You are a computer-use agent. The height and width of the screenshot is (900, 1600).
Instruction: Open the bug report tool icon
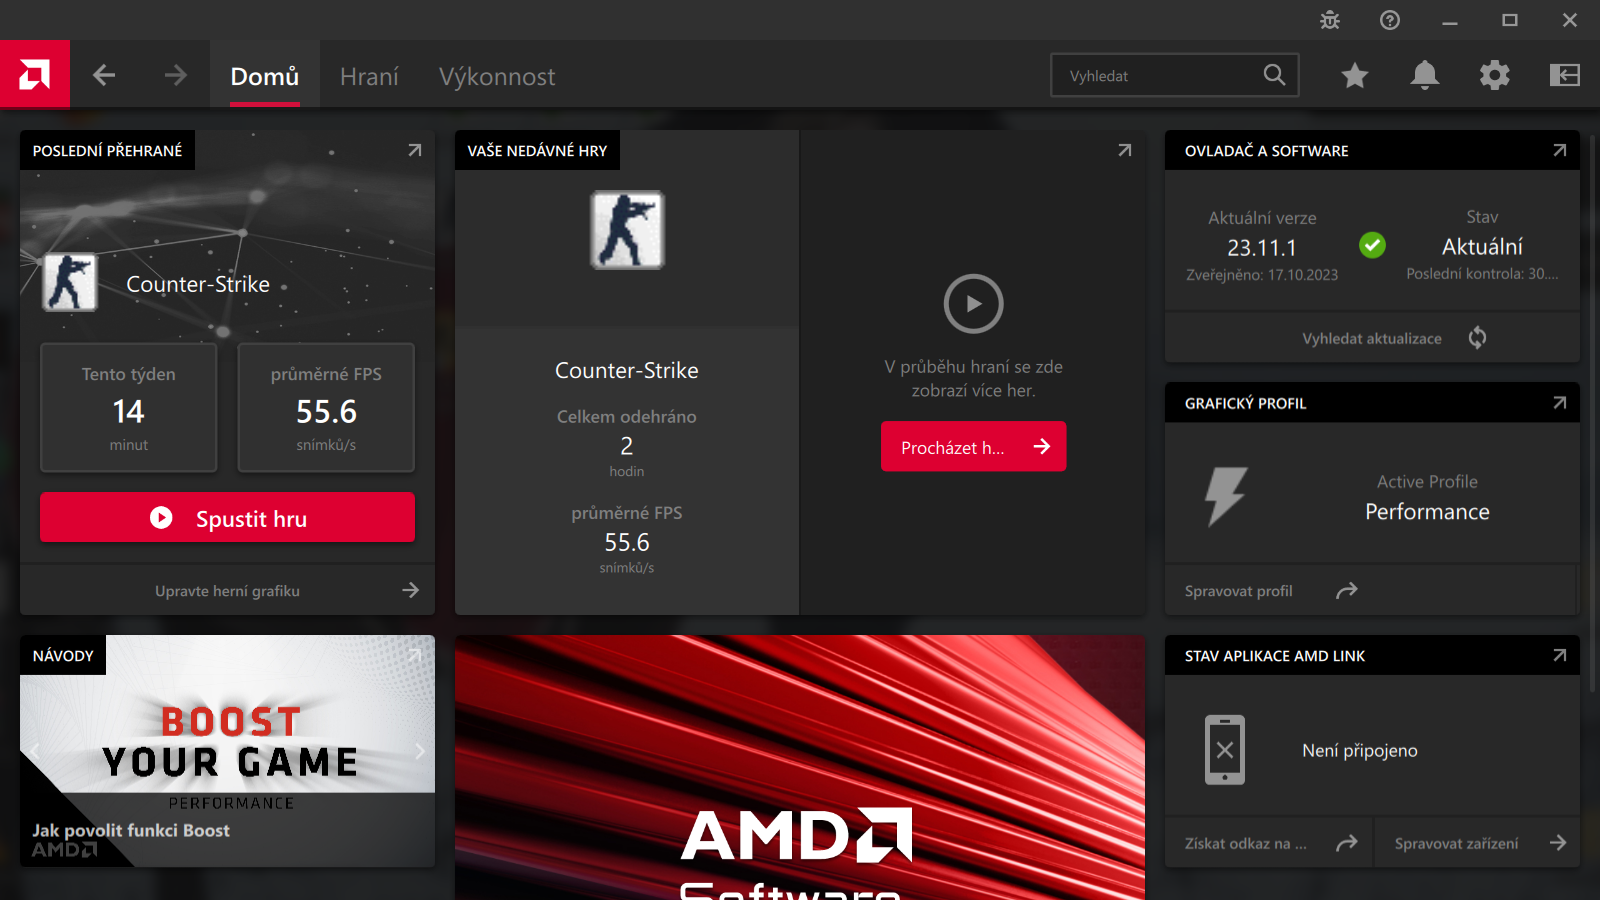1330,20
